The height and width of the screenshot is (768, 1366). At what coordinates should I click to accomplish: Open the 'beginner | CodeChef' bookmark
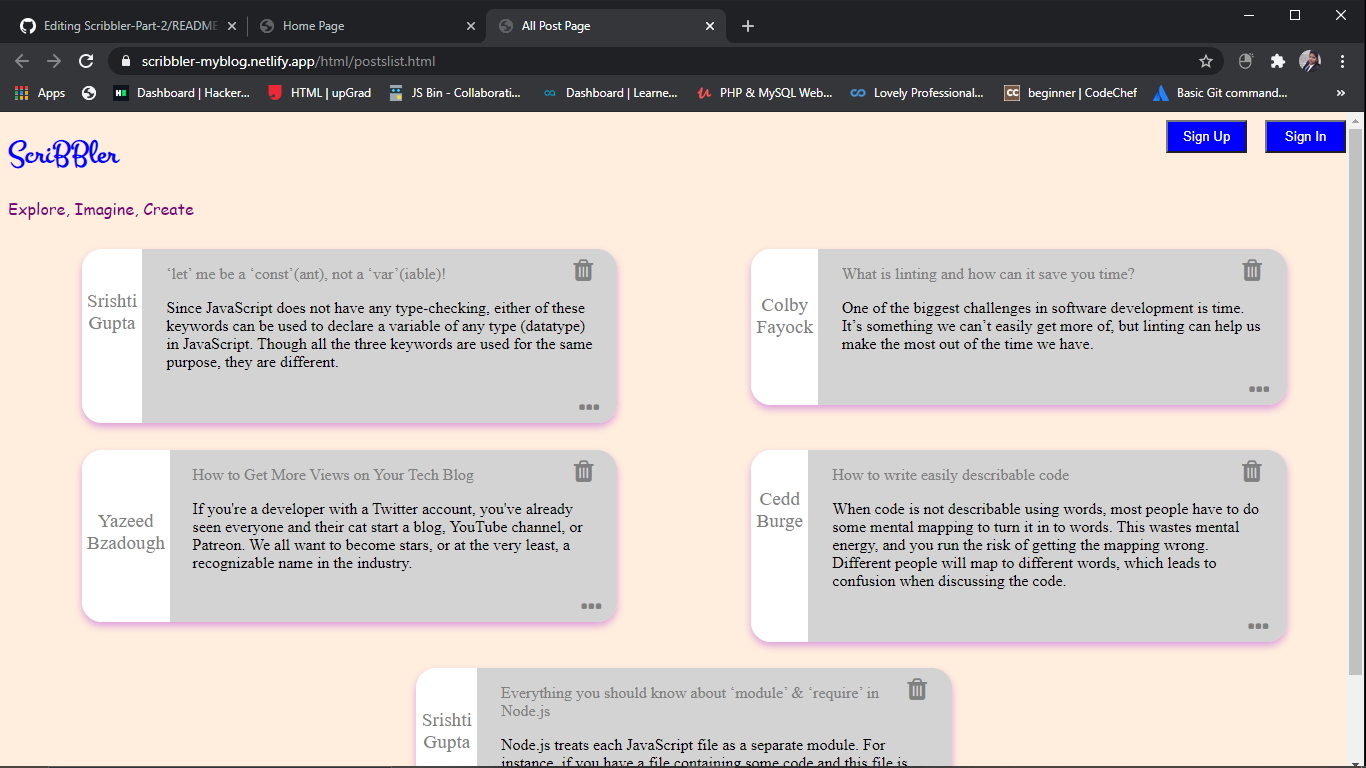click(1071, 92)
